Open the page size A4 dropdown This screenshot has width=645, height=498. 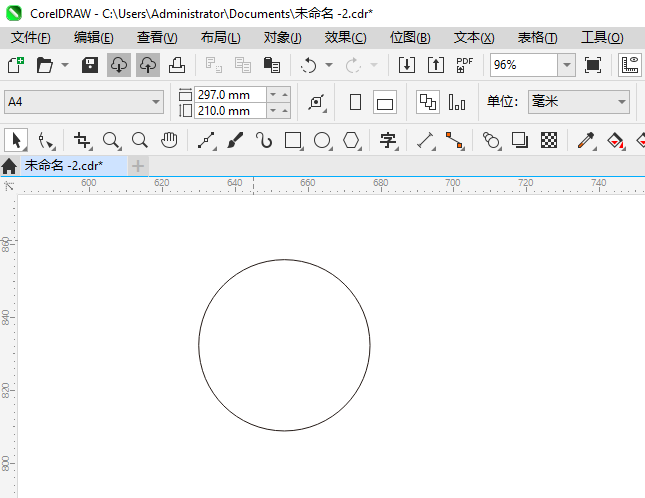84,102
